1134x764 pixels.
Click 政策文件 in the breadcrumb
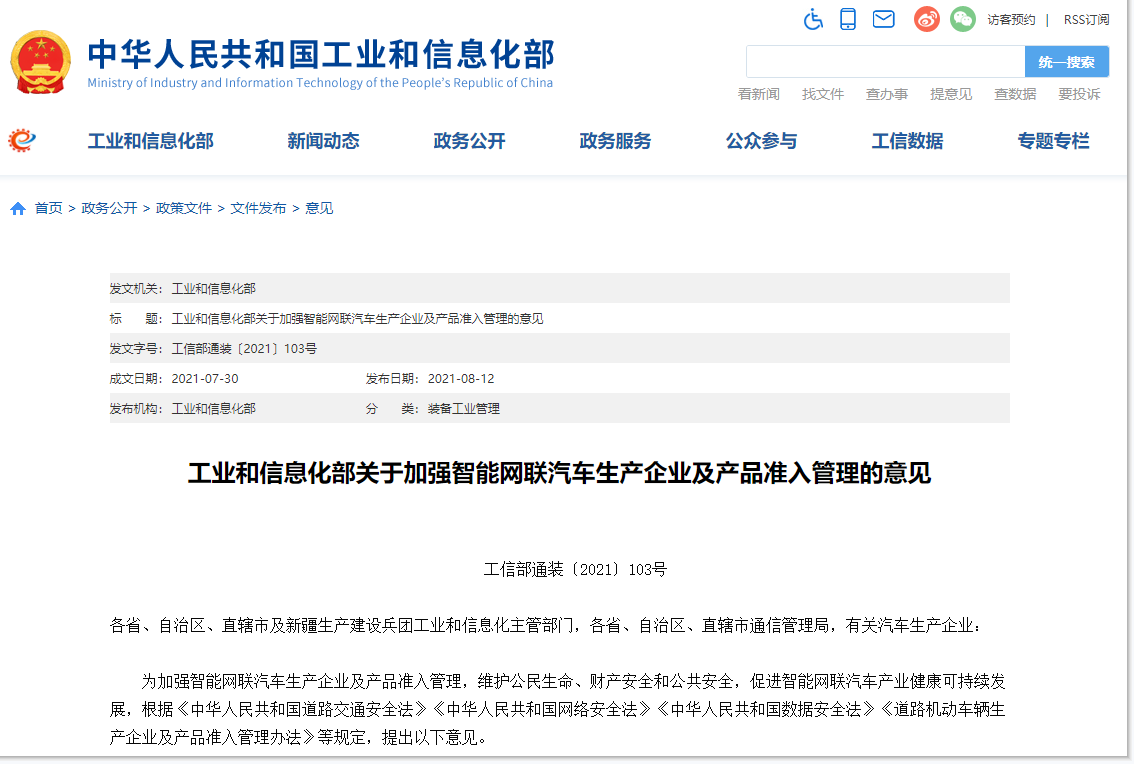[x=184, y=208]
